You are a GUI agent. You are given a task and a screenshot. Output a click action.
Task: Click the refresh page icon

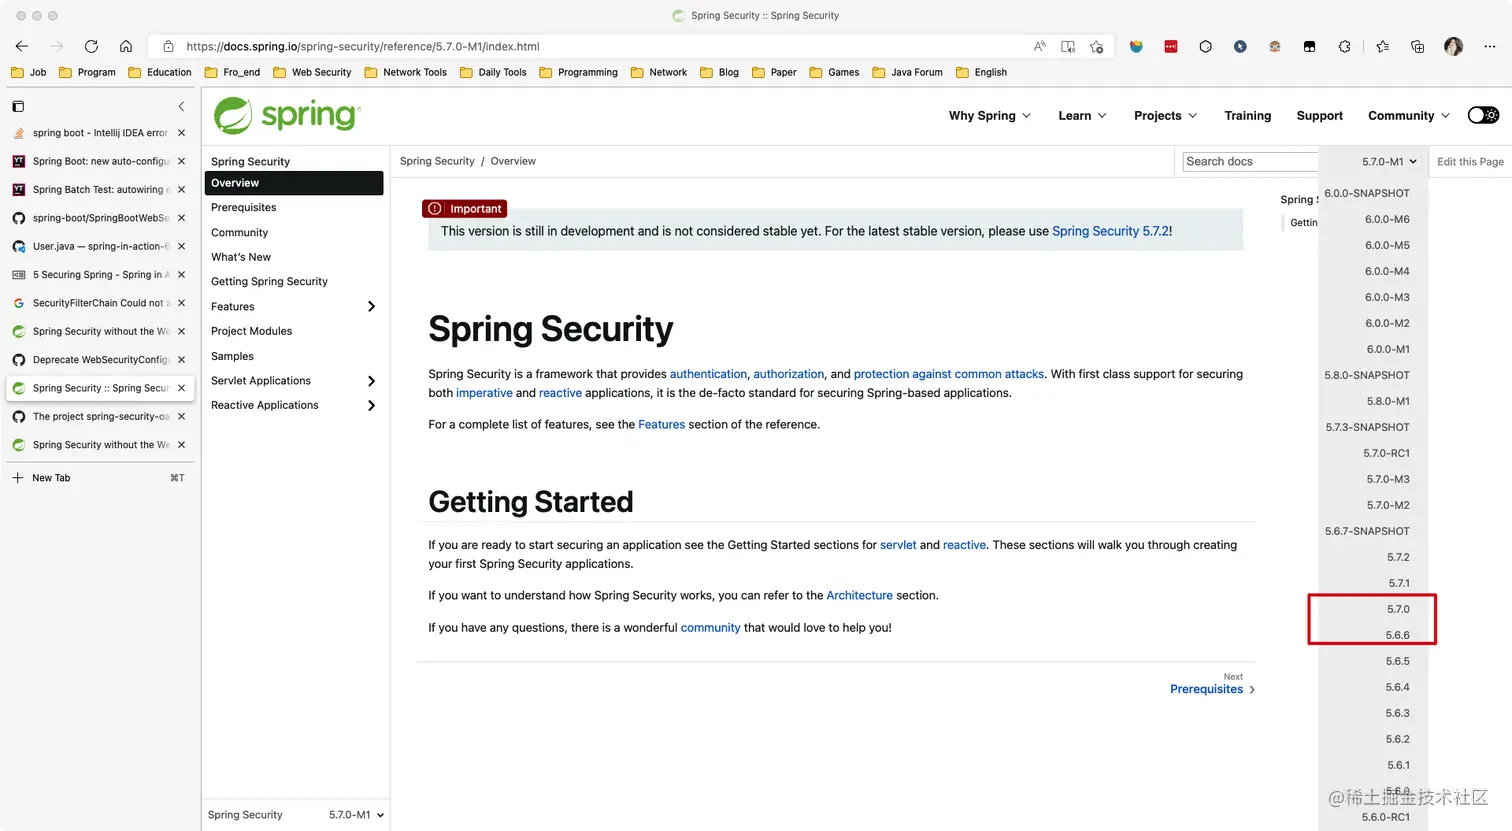(x=91, y=46)
